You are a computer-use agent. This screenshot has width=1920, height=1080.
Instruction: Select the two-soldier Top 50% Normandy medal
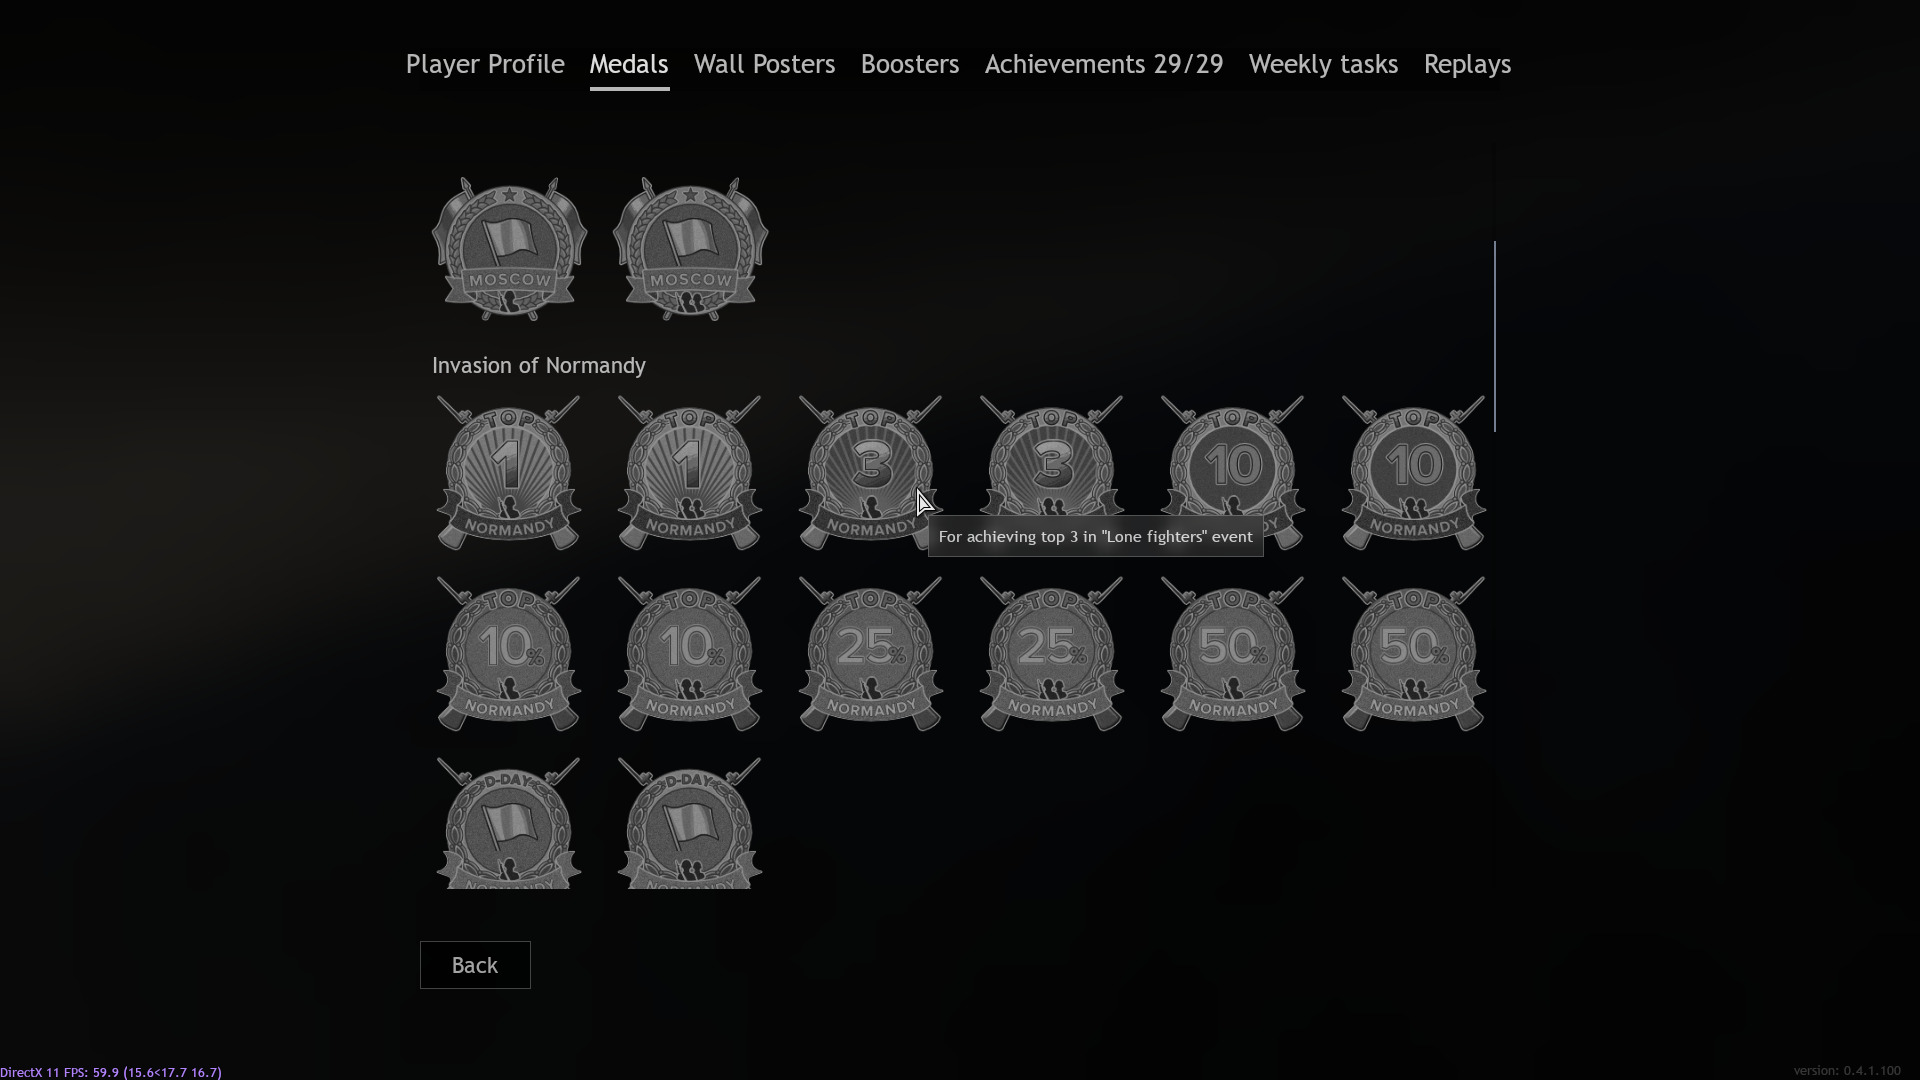[x=1413, y=654]
